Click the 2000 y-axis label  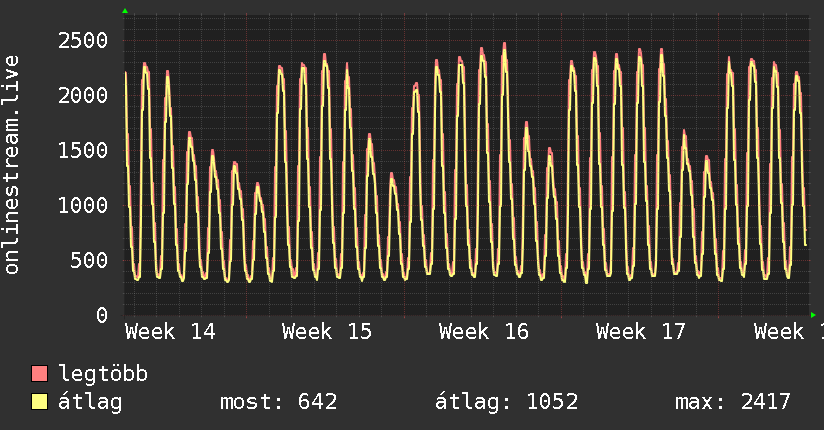[83, 96]
